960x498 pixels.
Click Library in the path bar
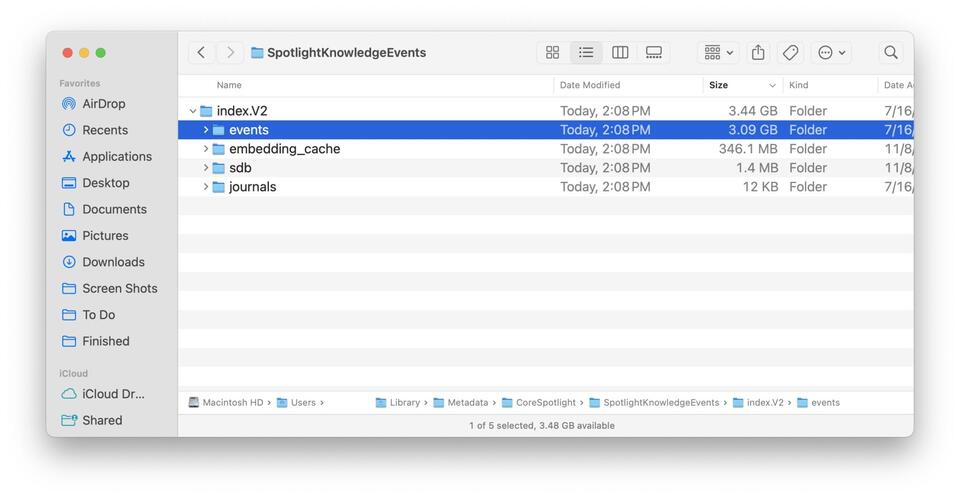click(398, 402)
